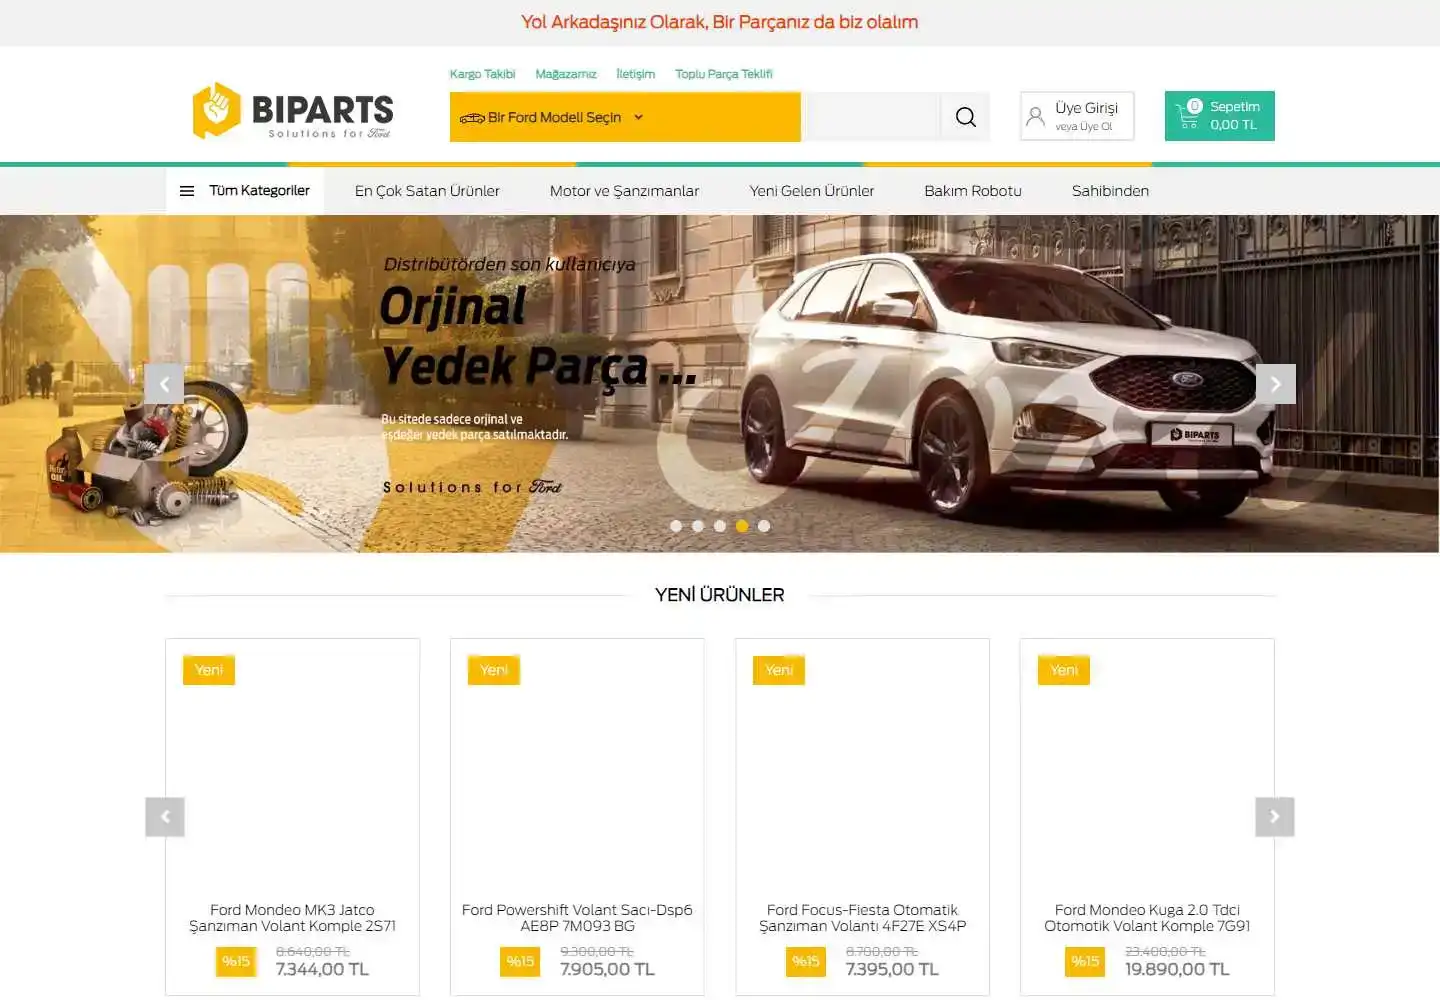Click Orjinal Yedek Parça banner headline
The height and width of the screenshot is (1000, 1440).
[537, 337]
